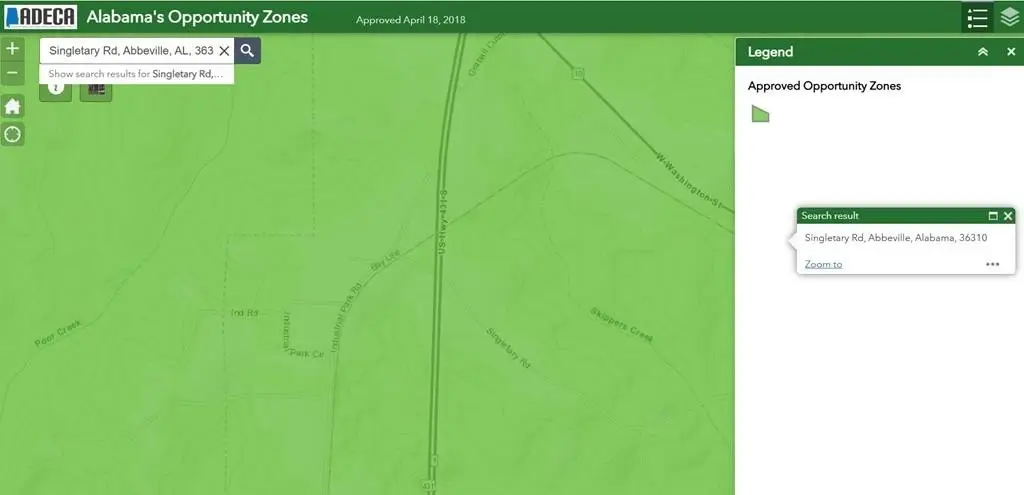The image size is (1024, 495).
Task: Maximize the Search result popup
Action: (993, 216)
